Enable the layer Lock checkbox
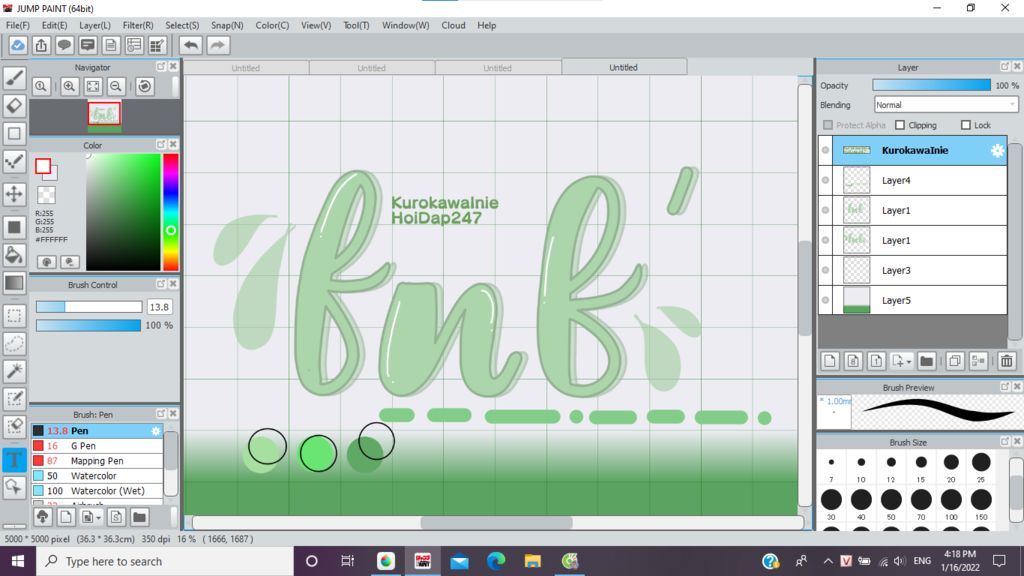This screenshot has width=1024, height=576. click(966, 125)
